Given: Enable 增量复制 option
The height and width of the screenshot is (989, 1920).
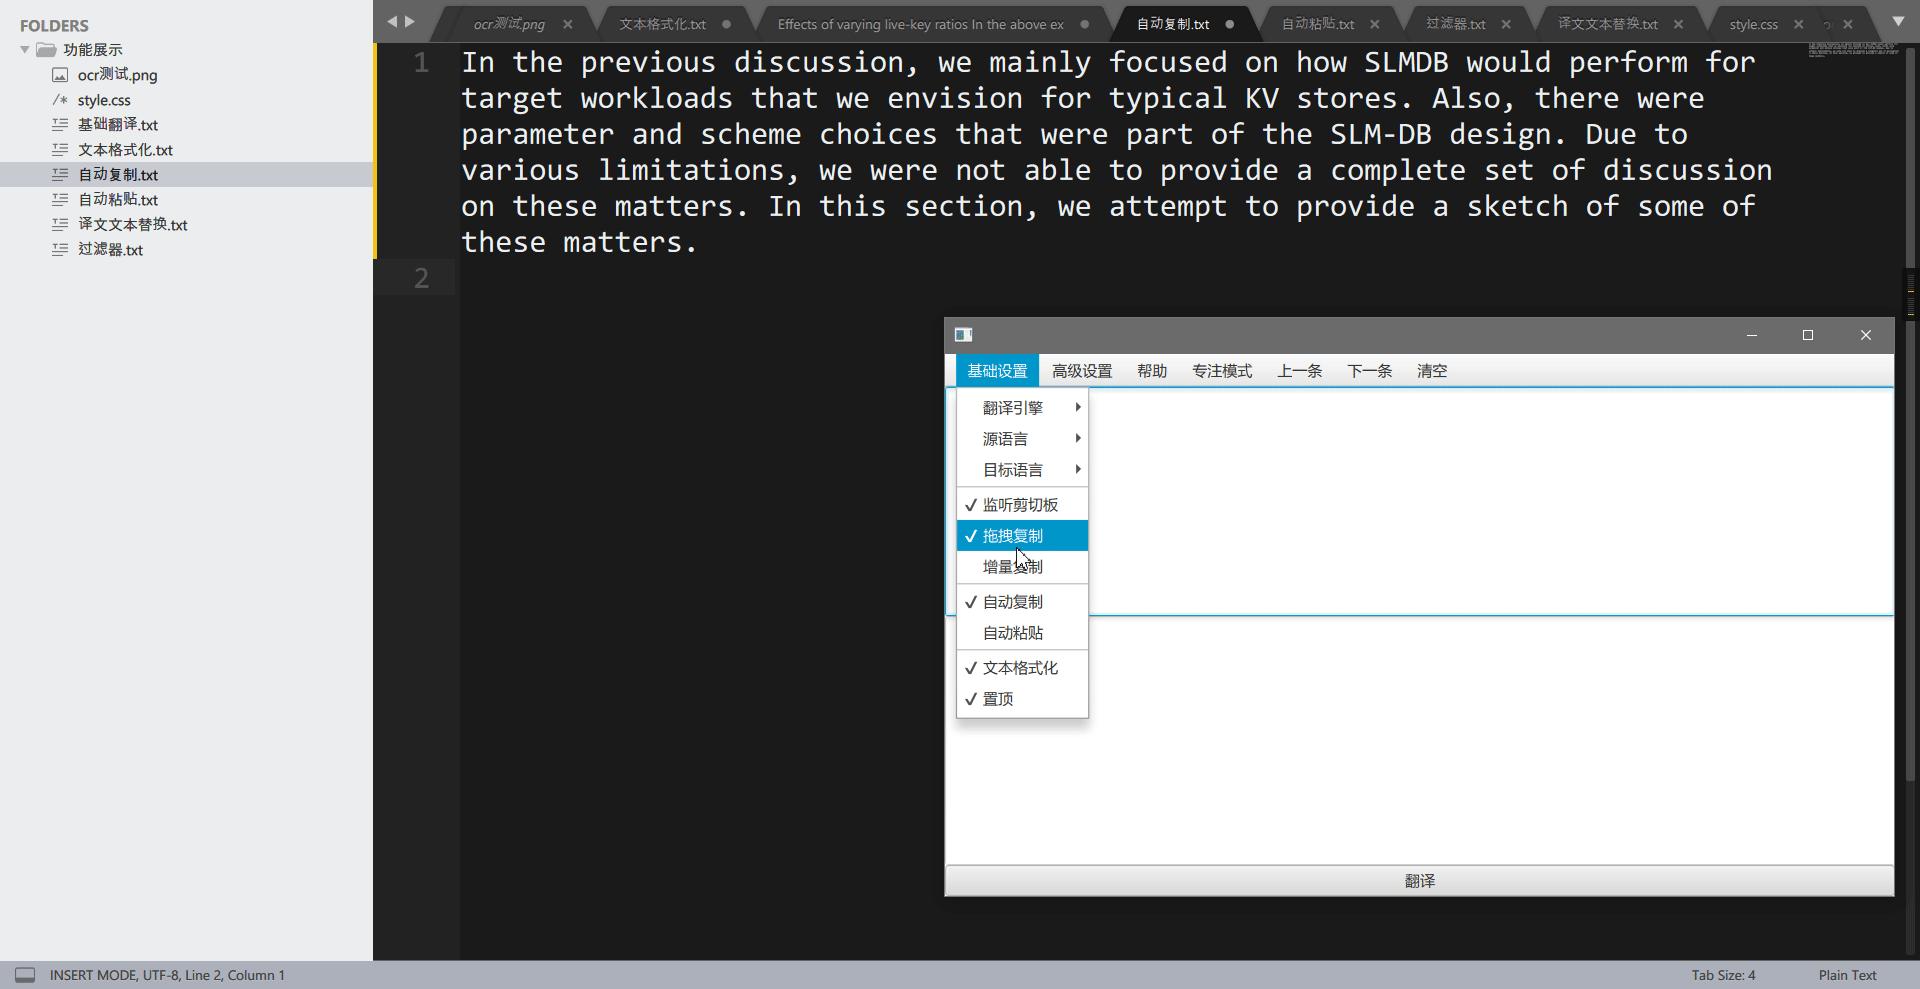Looking at the screenshot, I should click(x=1022, y=567).
